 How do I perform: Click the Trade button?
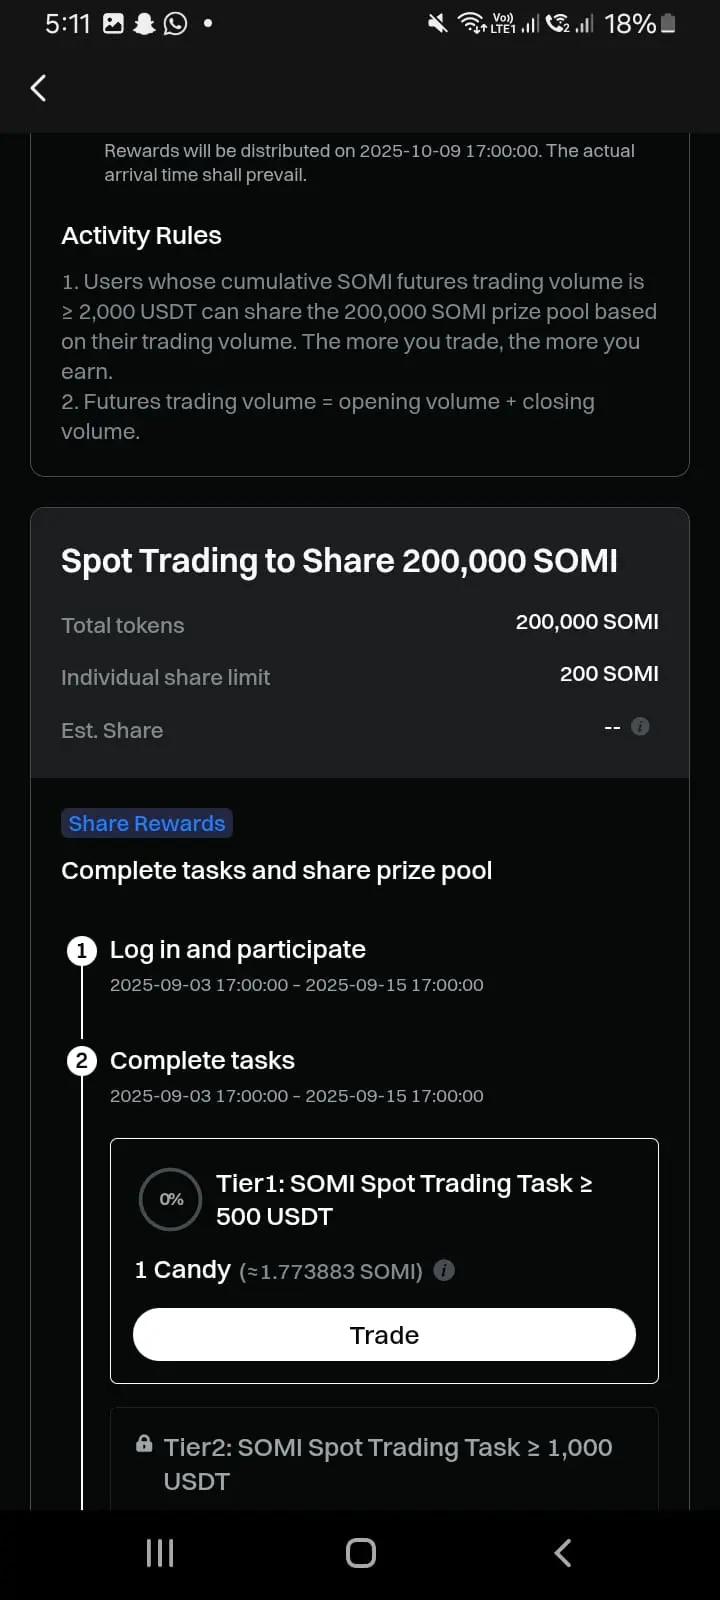(x=384, y=1335)
